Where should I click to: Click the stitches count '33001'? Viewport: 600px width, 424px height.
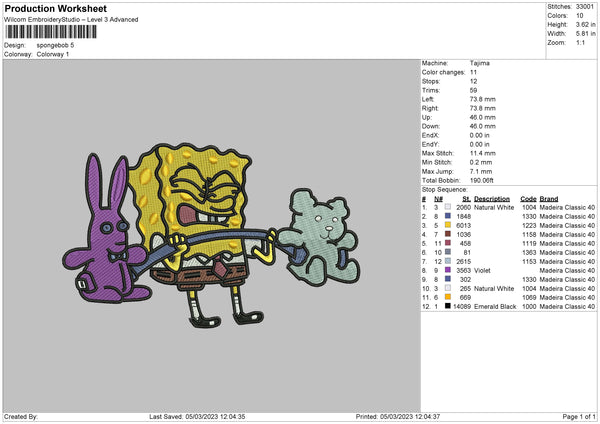[x=585, y=7]
